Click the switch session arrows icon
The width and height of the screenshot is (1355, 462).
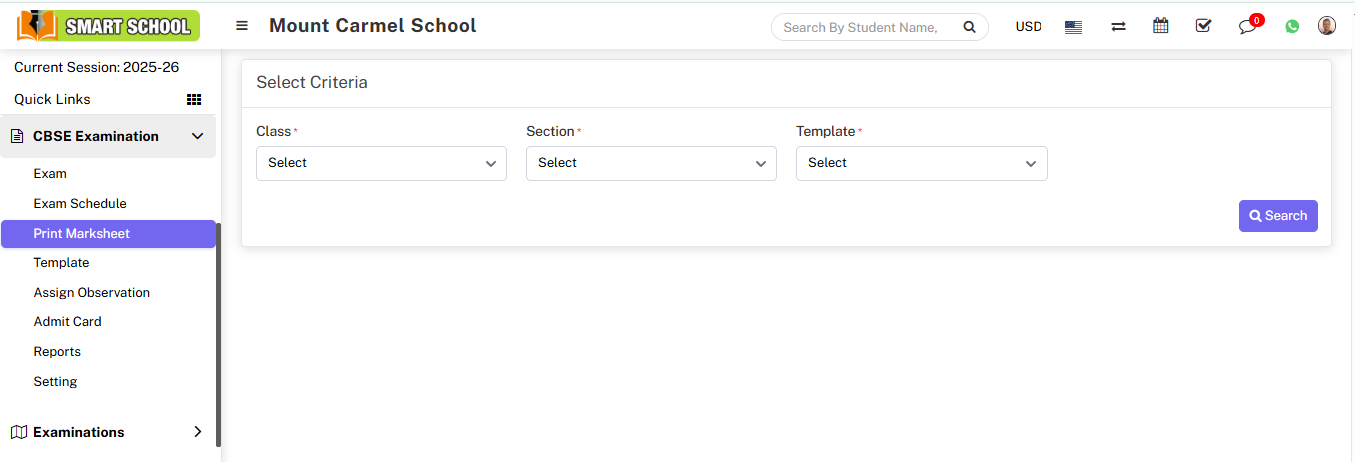1118,27
